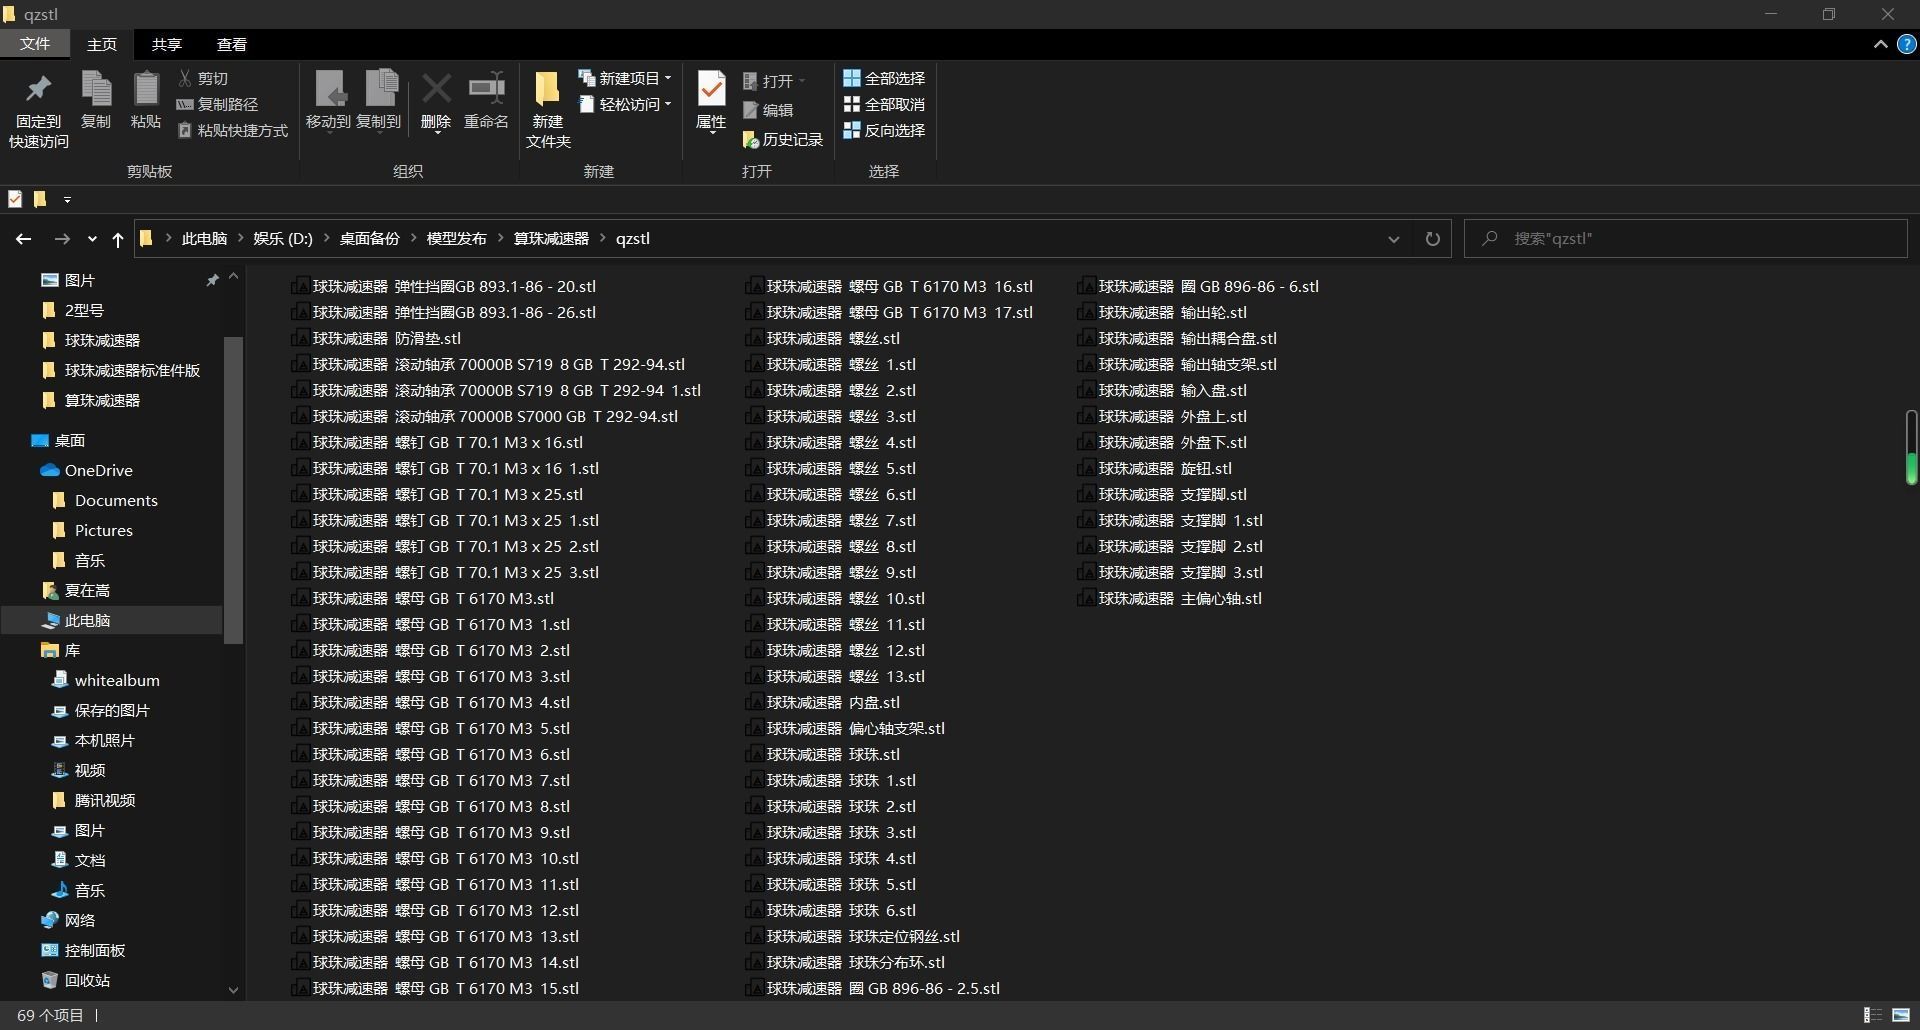The width and height of the screenshot is (1920, 1030).
Task: Go back with the Back arrow
Action: coord(23,239)
